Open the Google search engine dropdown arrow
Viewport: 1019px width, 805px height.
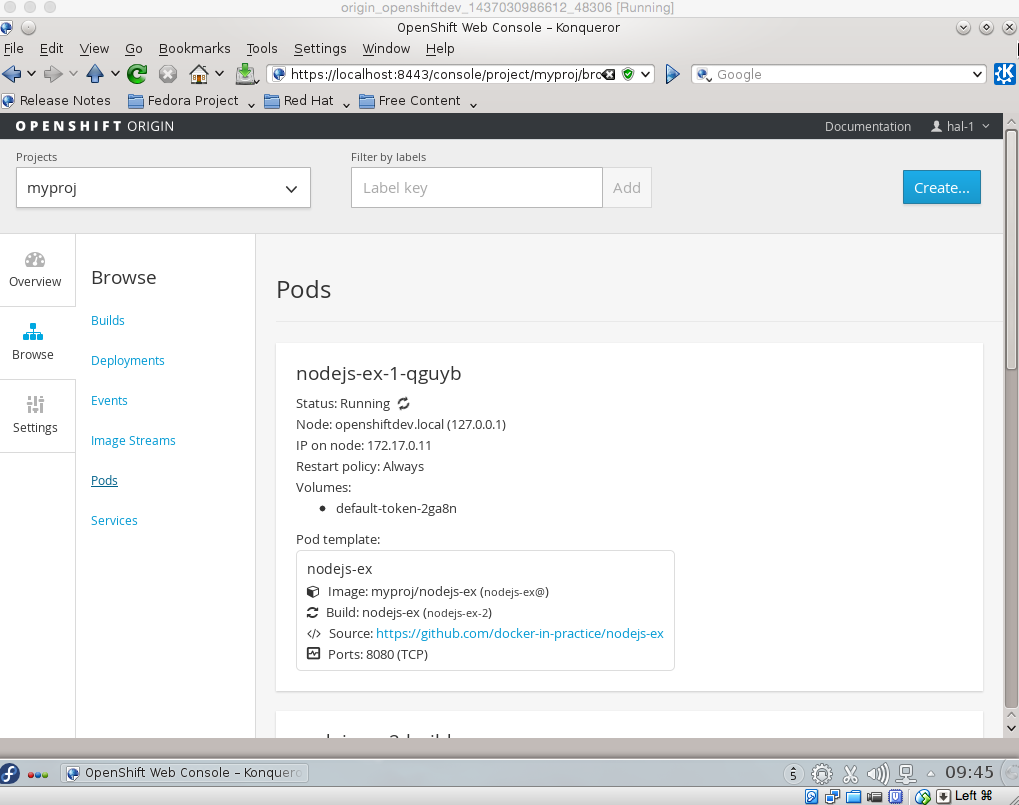coord(978,74)
